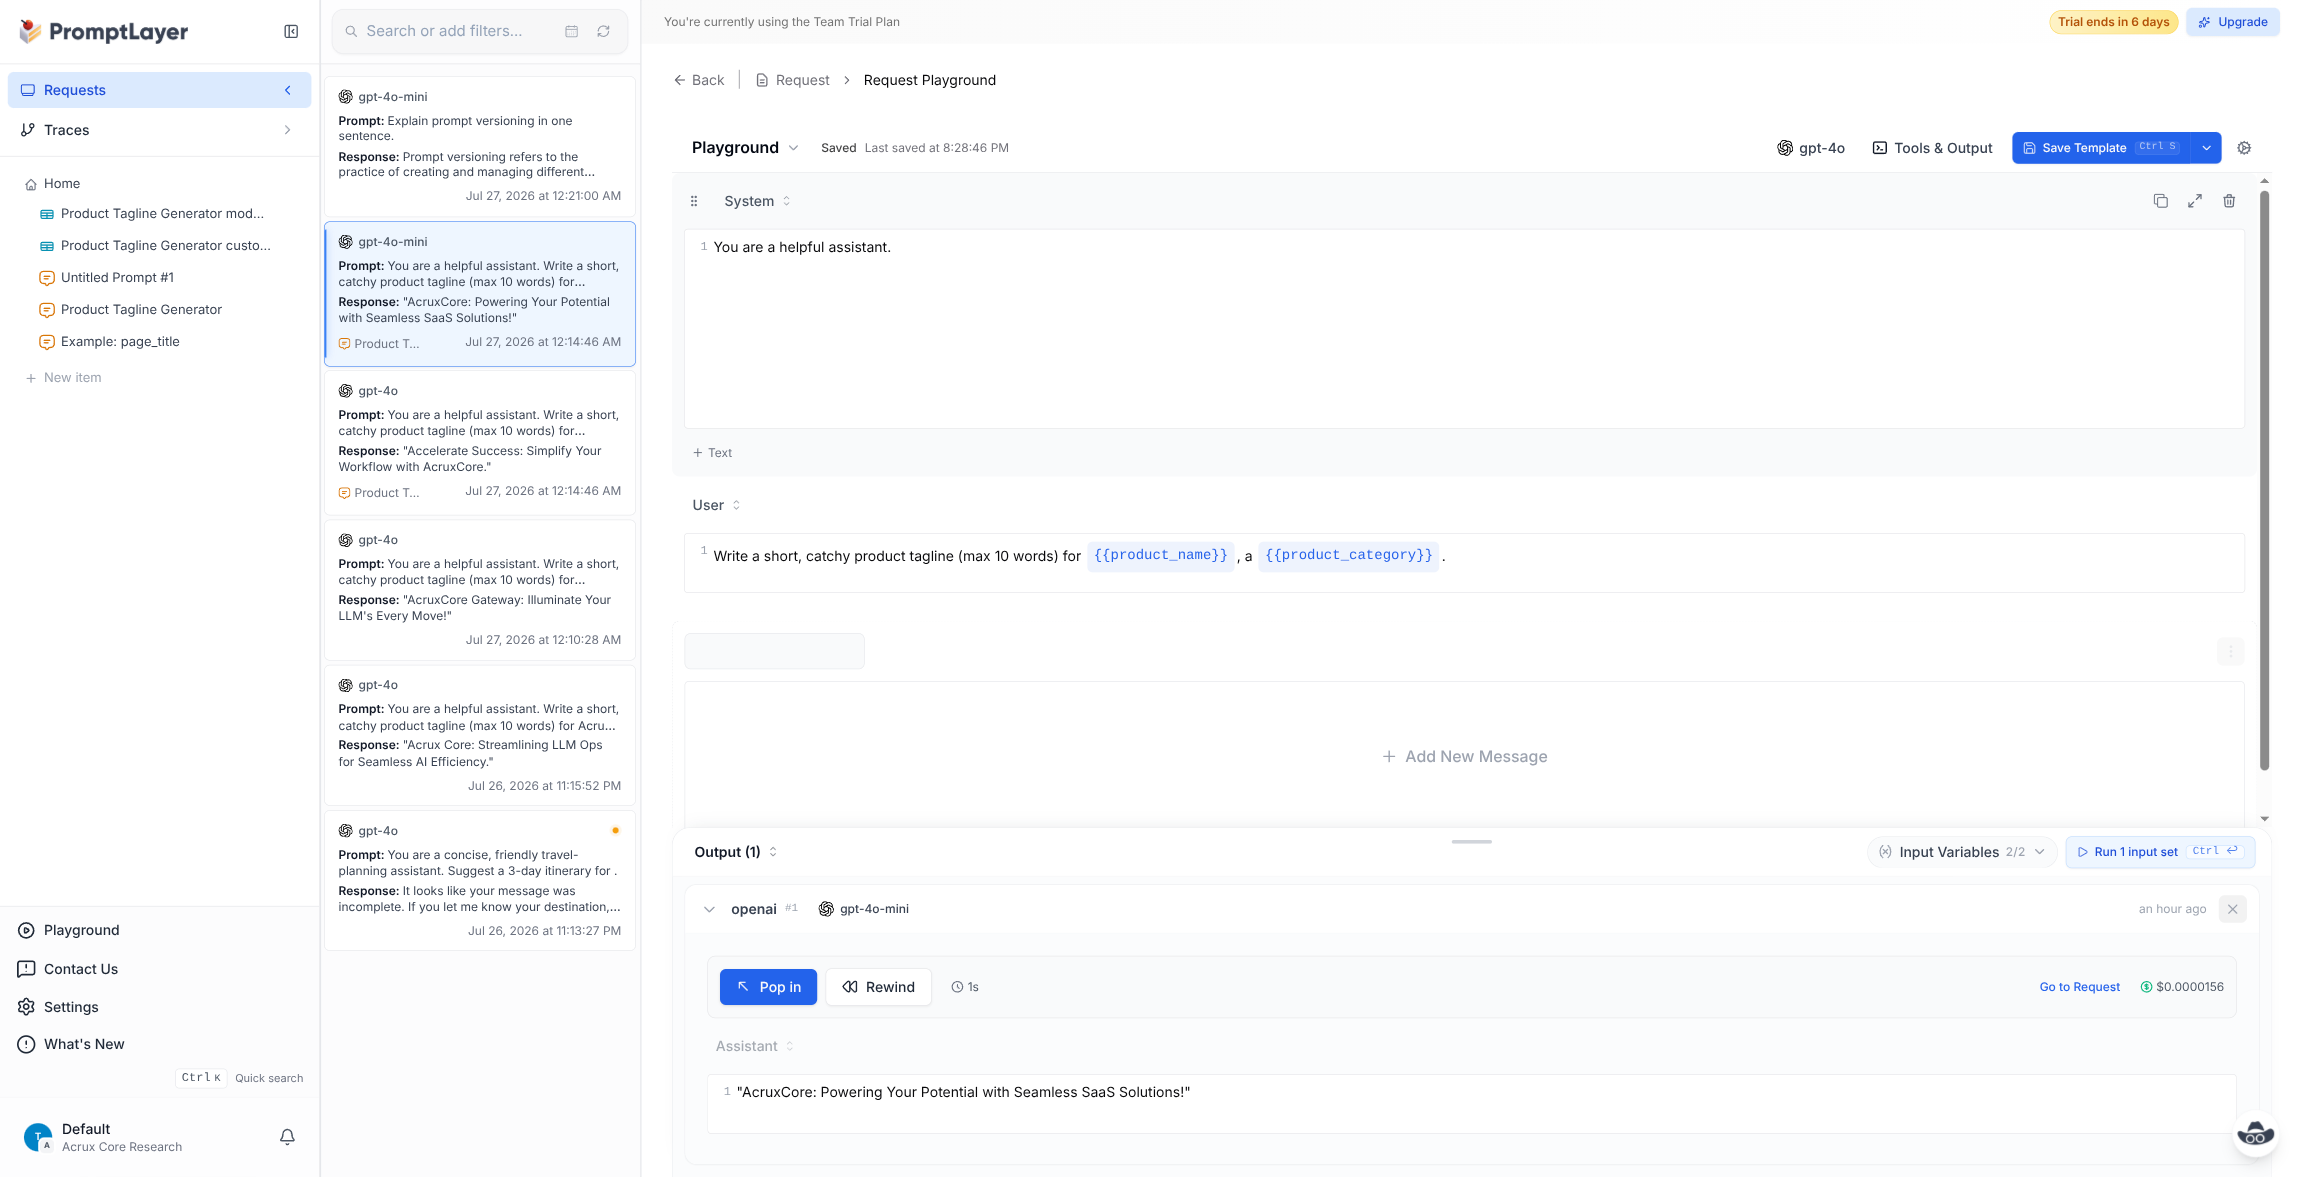Delete the System message
This screenshot has width=2304, height=1177.
(2229, 201)
